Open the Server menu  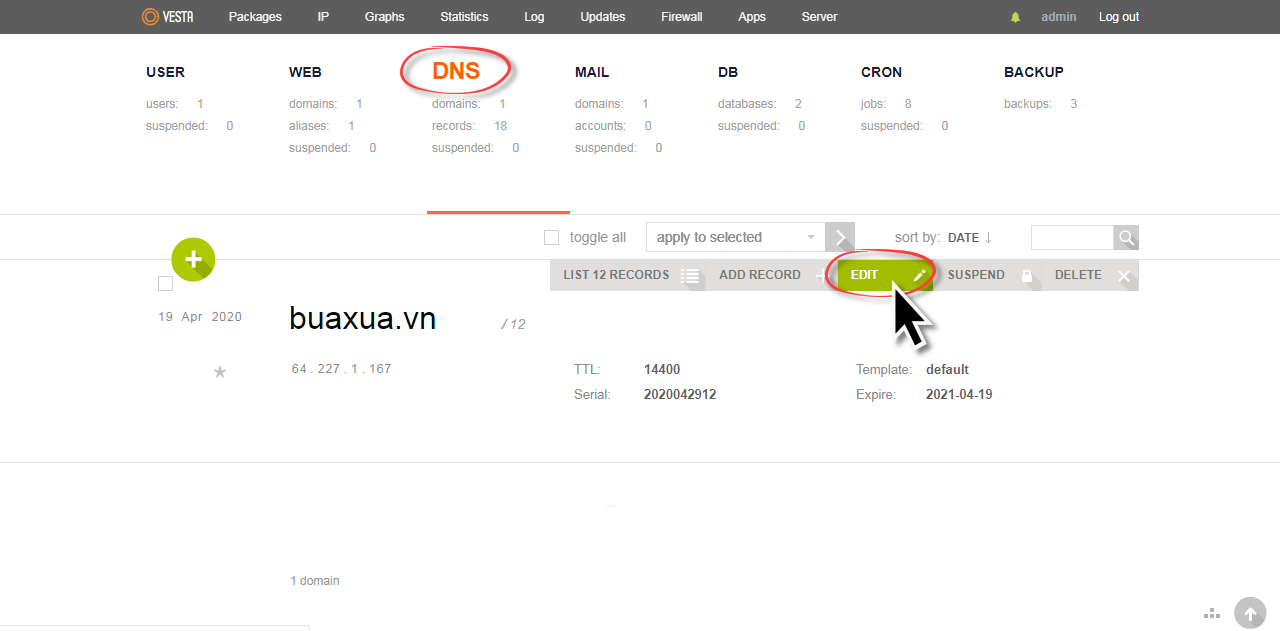[819, 17]
